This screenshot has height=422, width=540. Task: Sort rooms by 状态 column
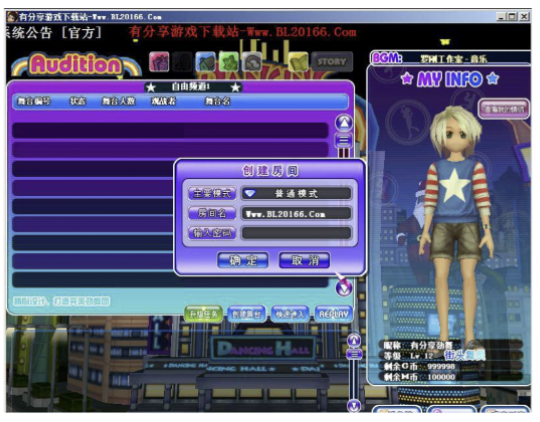pyautogui.click(x=78, y=101)
